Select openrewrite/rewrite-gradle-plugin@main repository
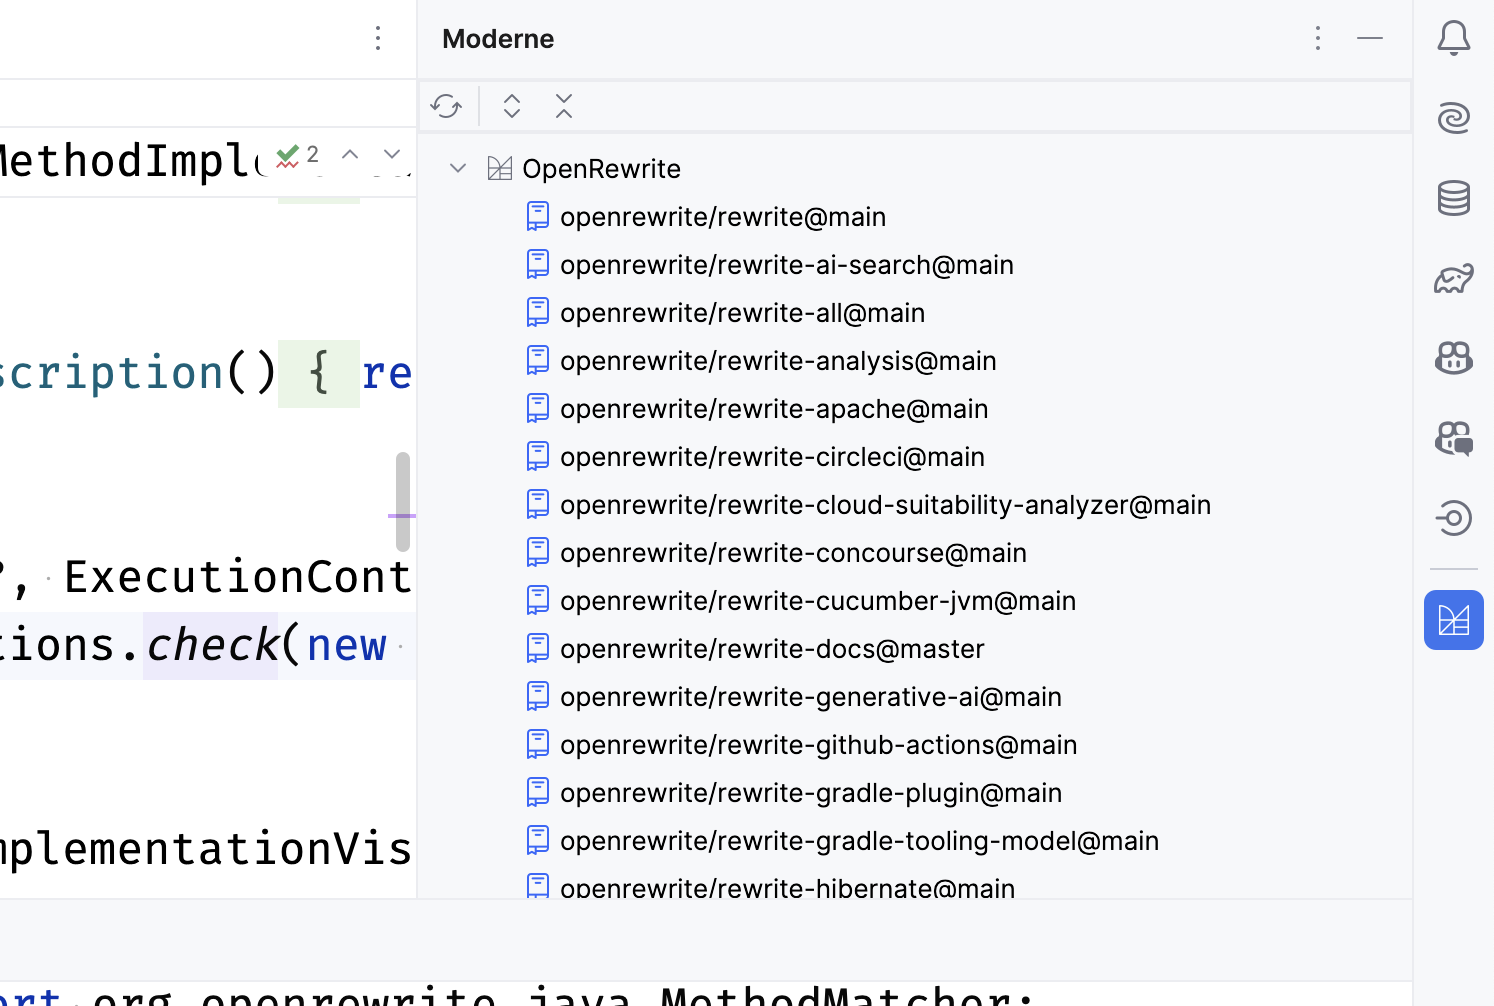 pos(811,793)
